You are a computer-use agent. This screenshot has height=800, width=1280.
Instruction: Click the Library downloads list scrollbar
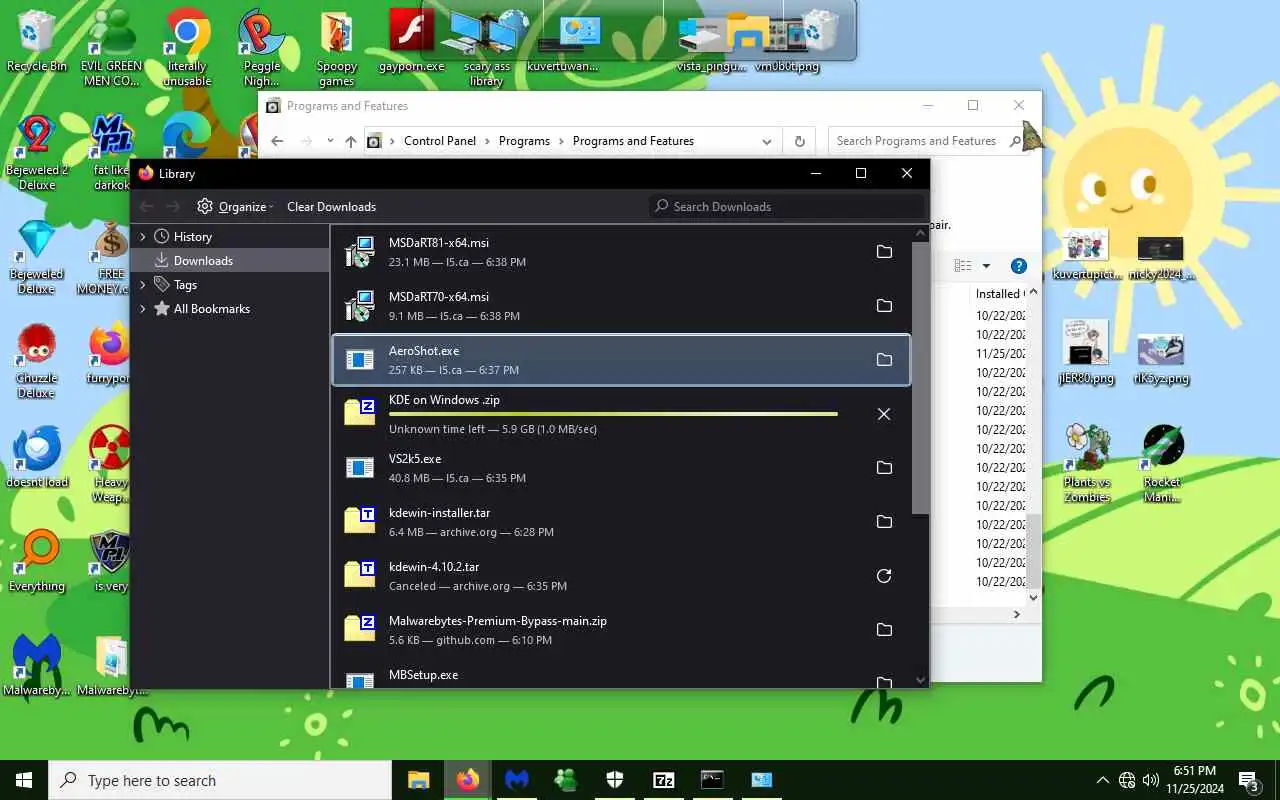(x=920, y=378)
